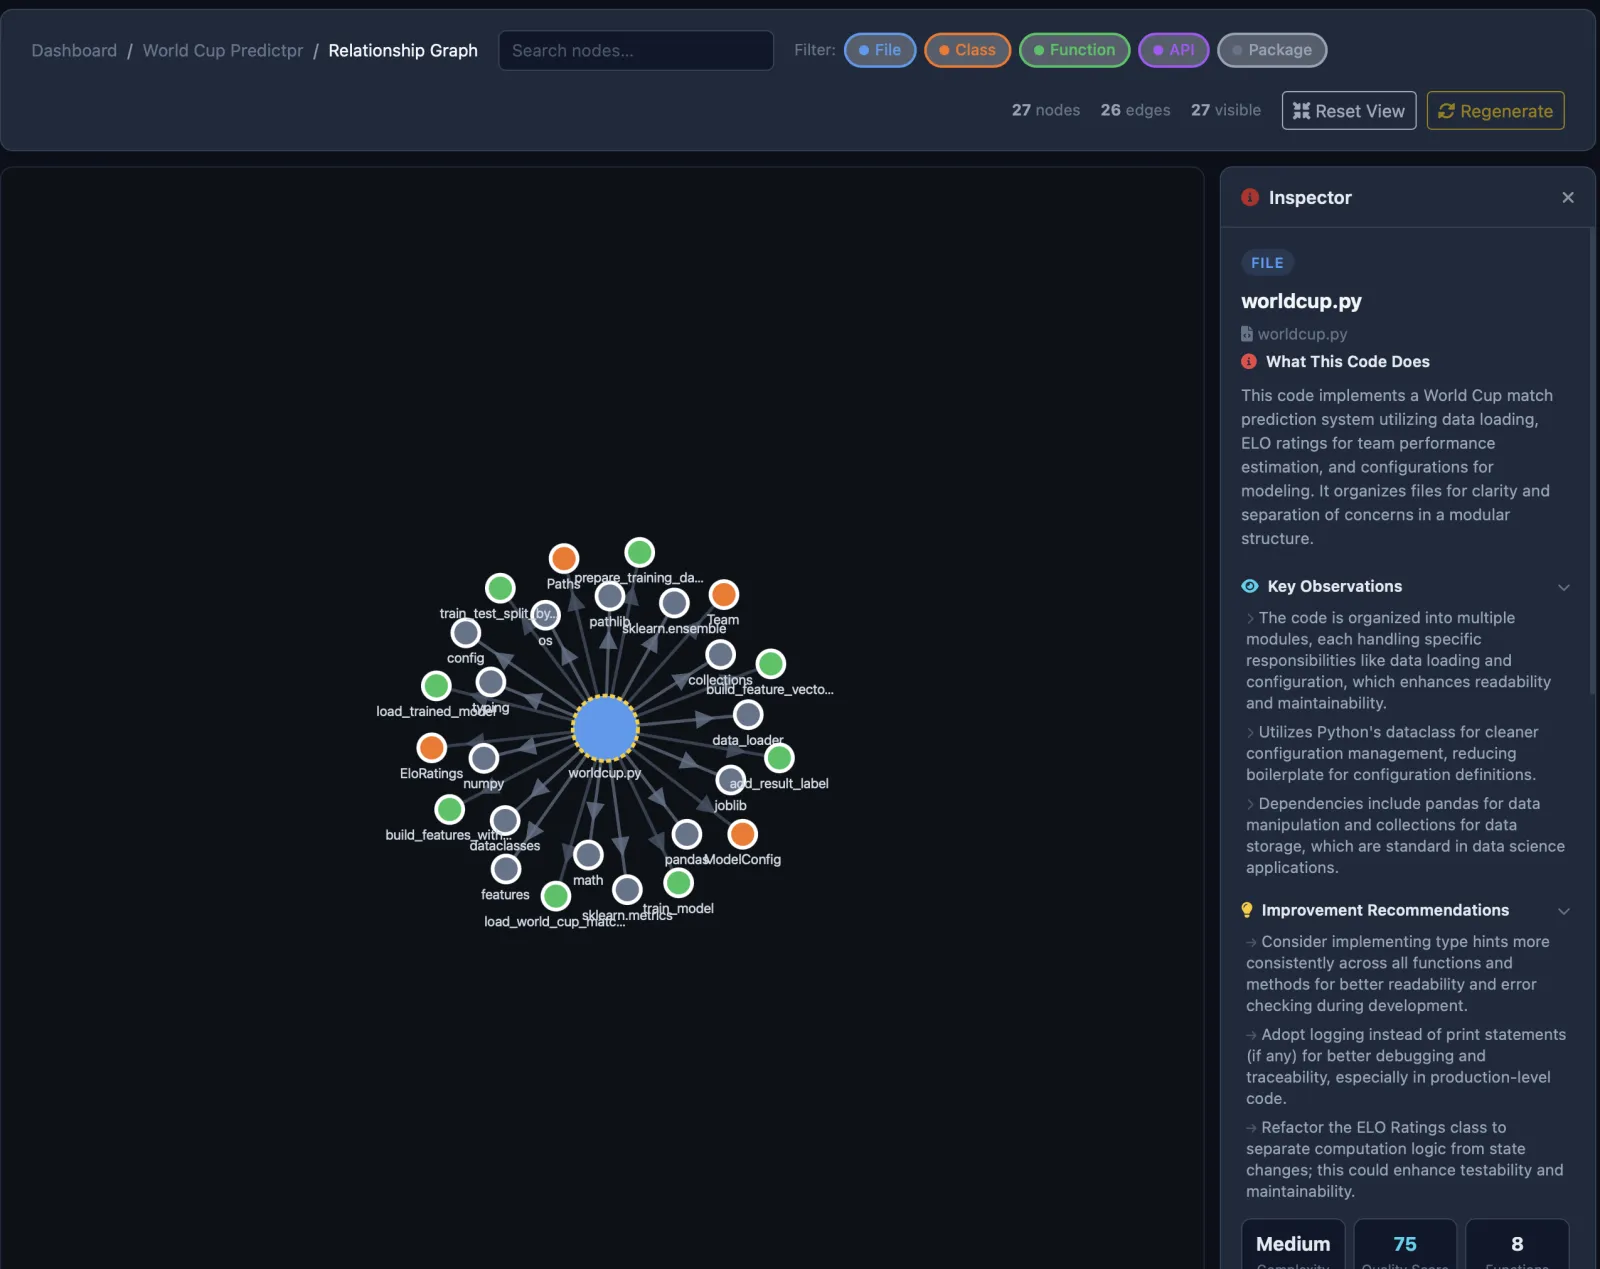Click the config package node
The width and height of the screenshot is (1600, 1269).
(x=465, y=632)
